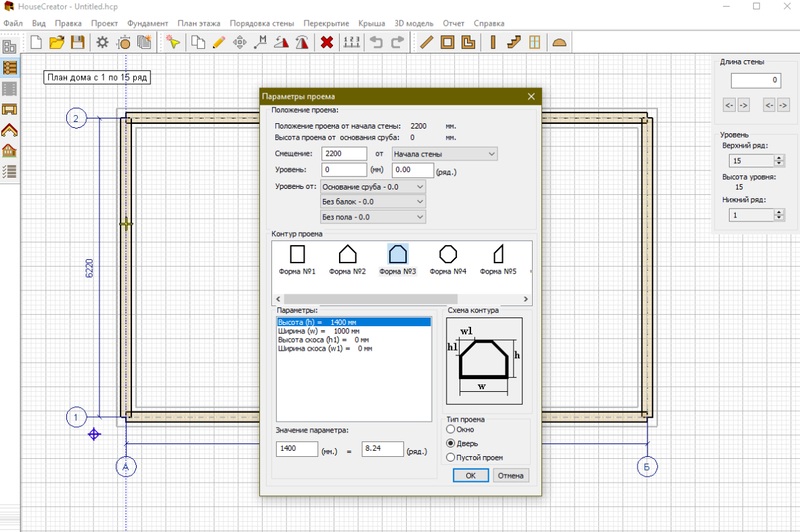Select the arch semicircle tool
The width and height of the screenshot is (800, 532).
[560, 42]
